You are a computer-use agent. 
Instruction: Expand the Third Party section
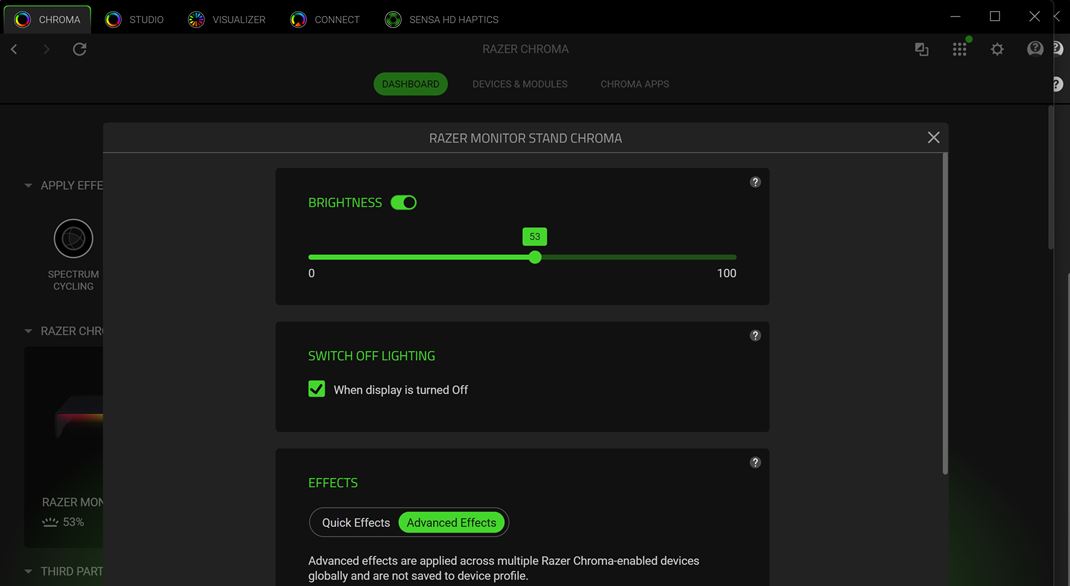[27, 571]
